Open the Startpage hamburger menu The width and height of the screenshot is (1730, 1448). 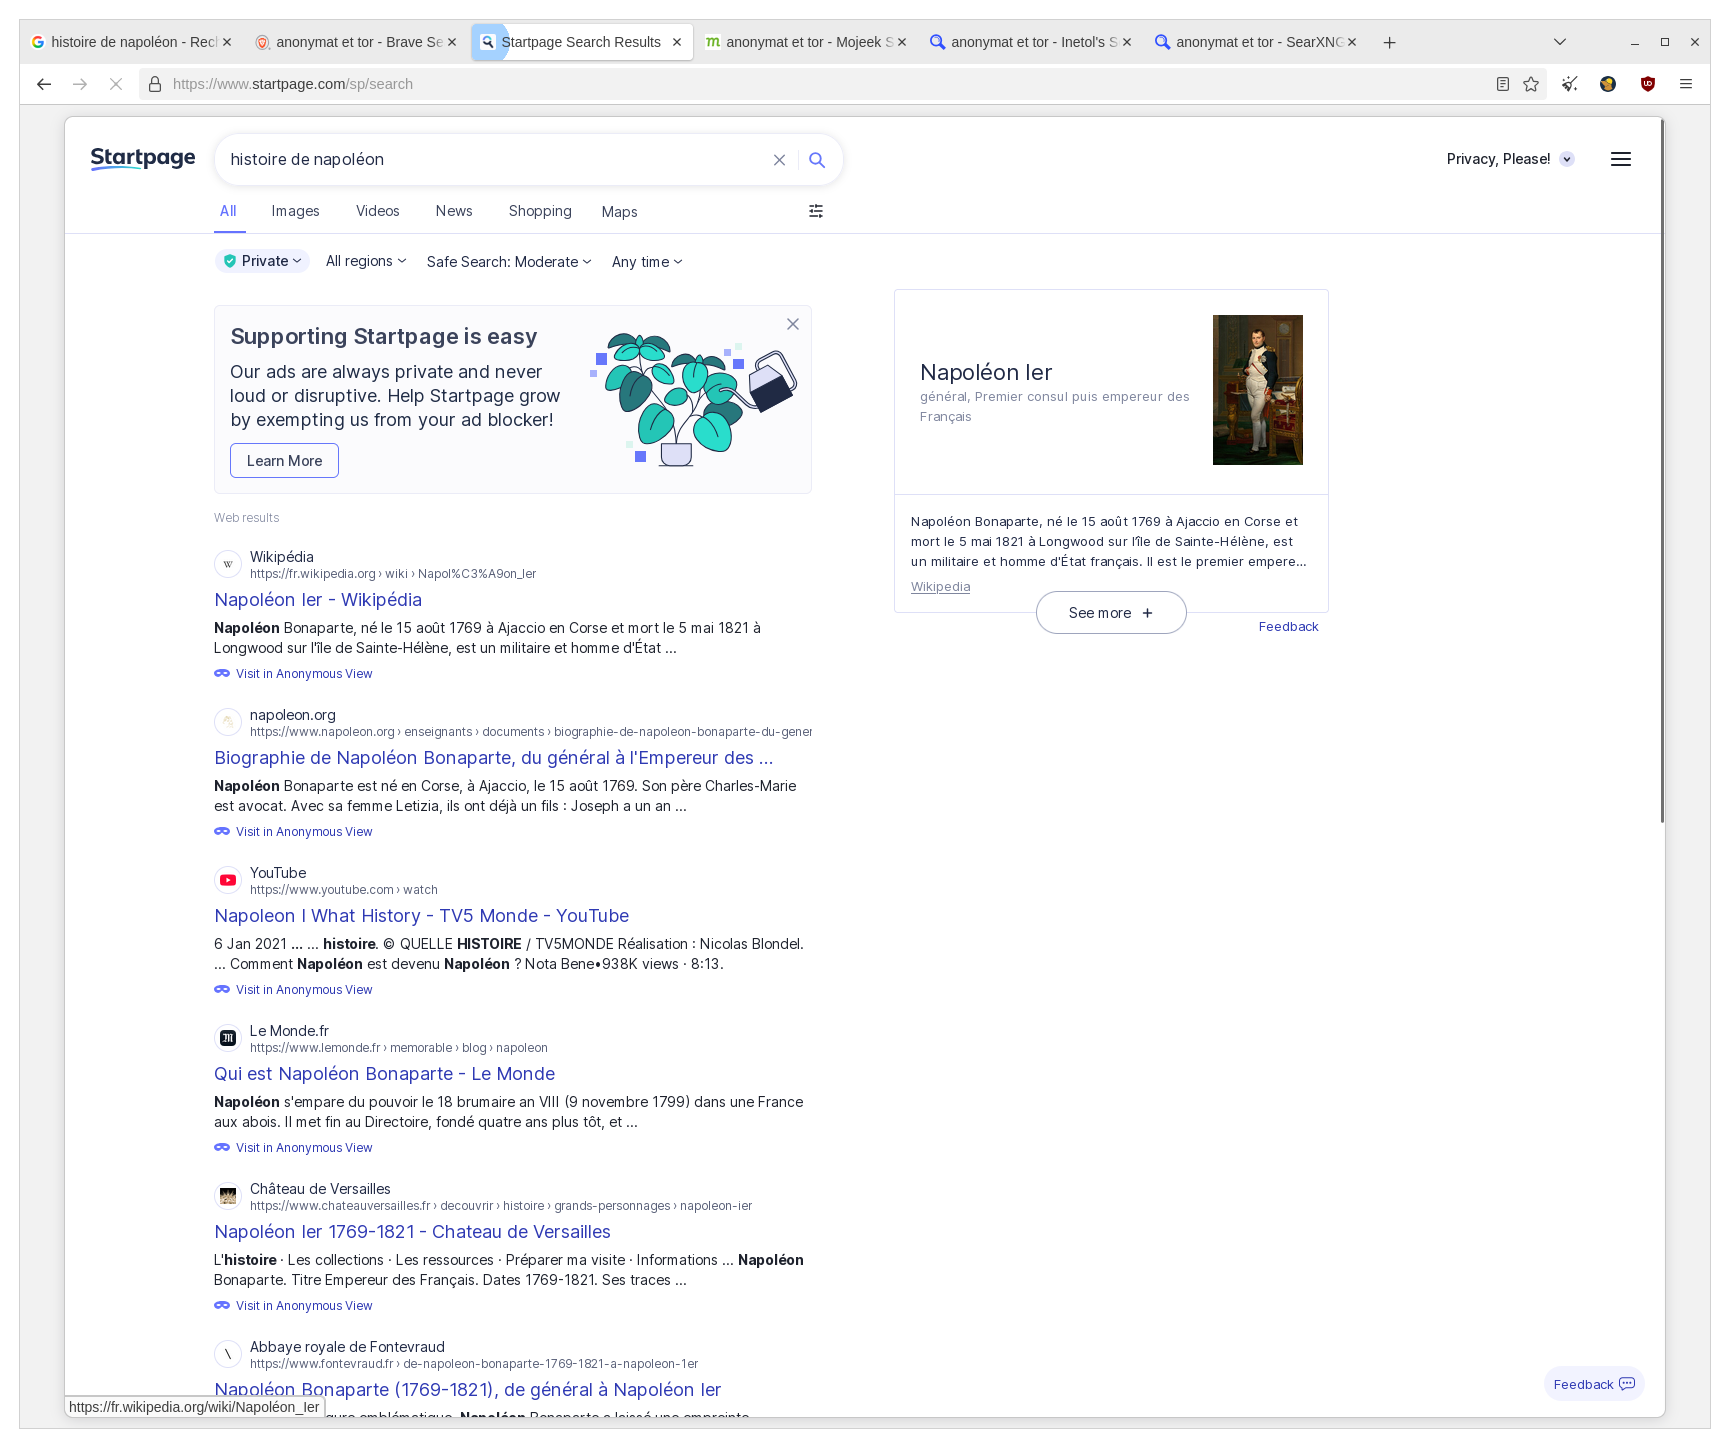[1620, 159]
